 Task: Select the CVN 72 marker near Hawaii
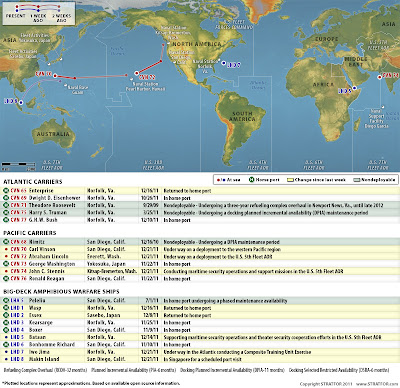coord(137,73)
